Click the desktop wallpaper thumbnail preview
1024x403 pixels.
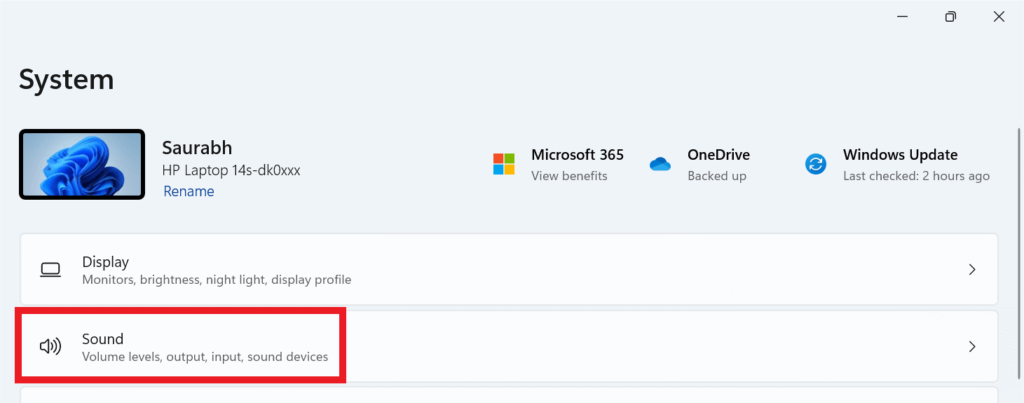(x=81, y=165)
